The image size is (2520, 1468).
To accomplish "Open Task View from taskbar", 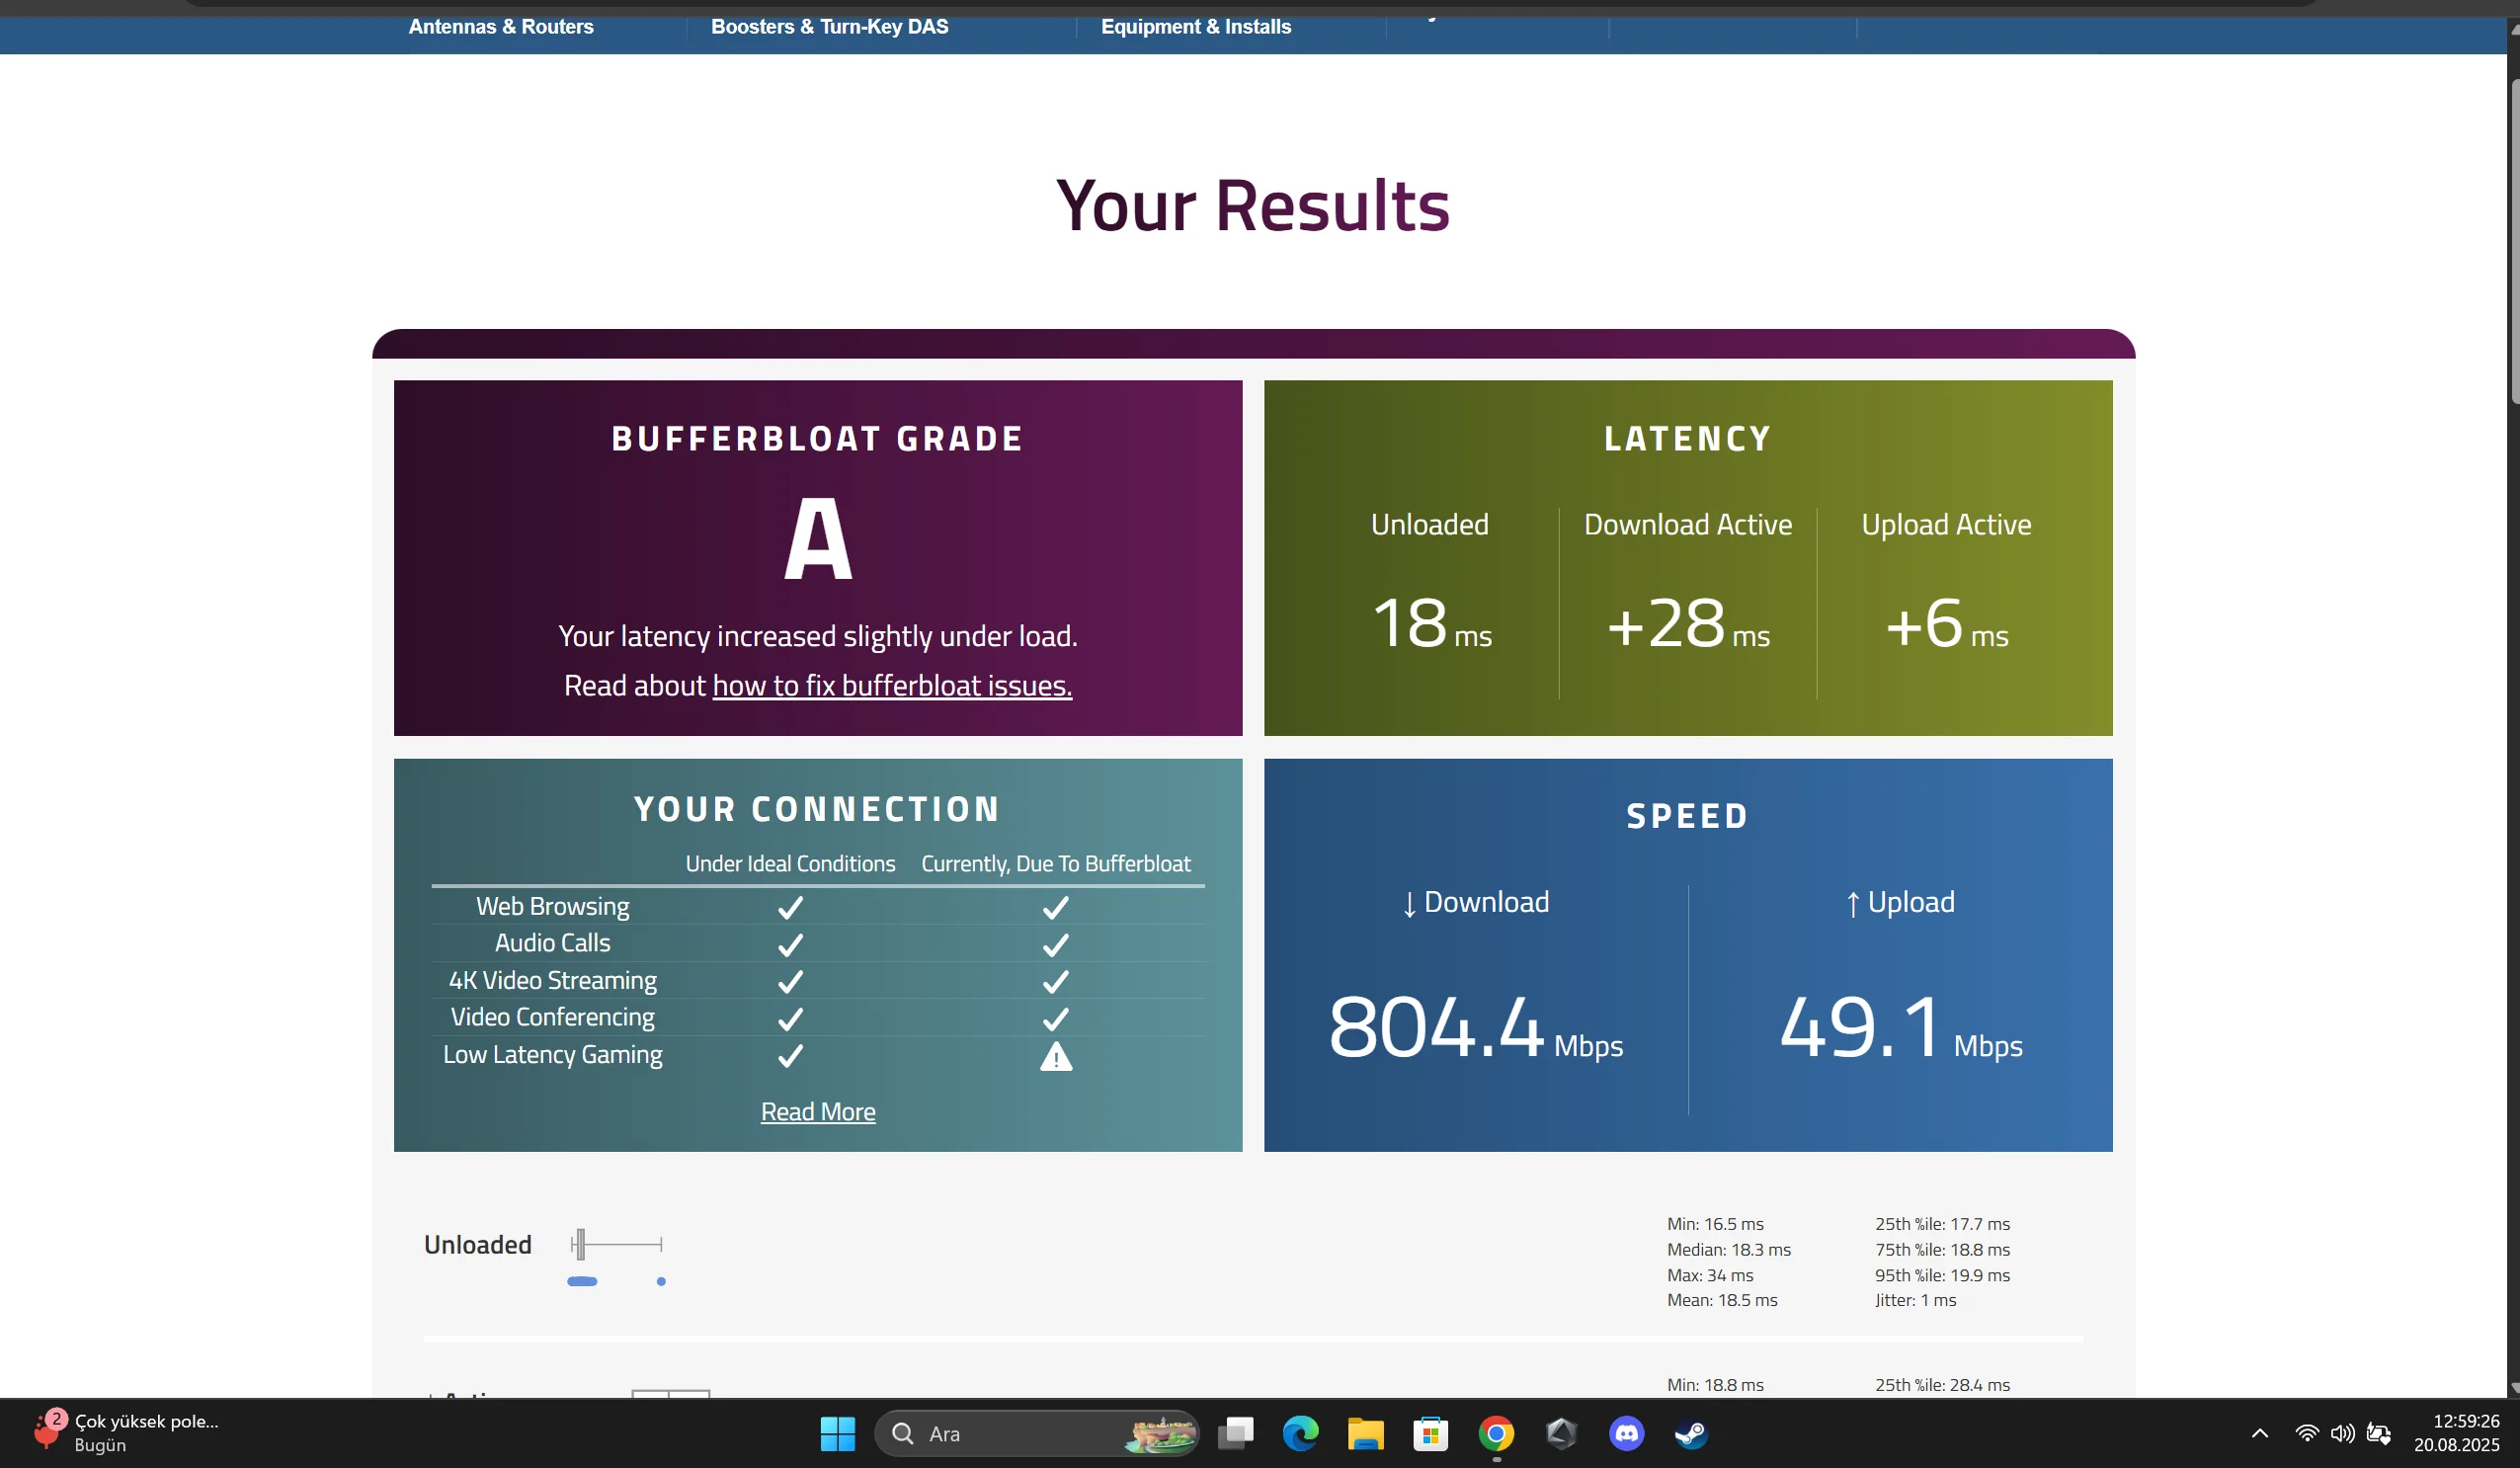I will click(x=1236, y=1433).
